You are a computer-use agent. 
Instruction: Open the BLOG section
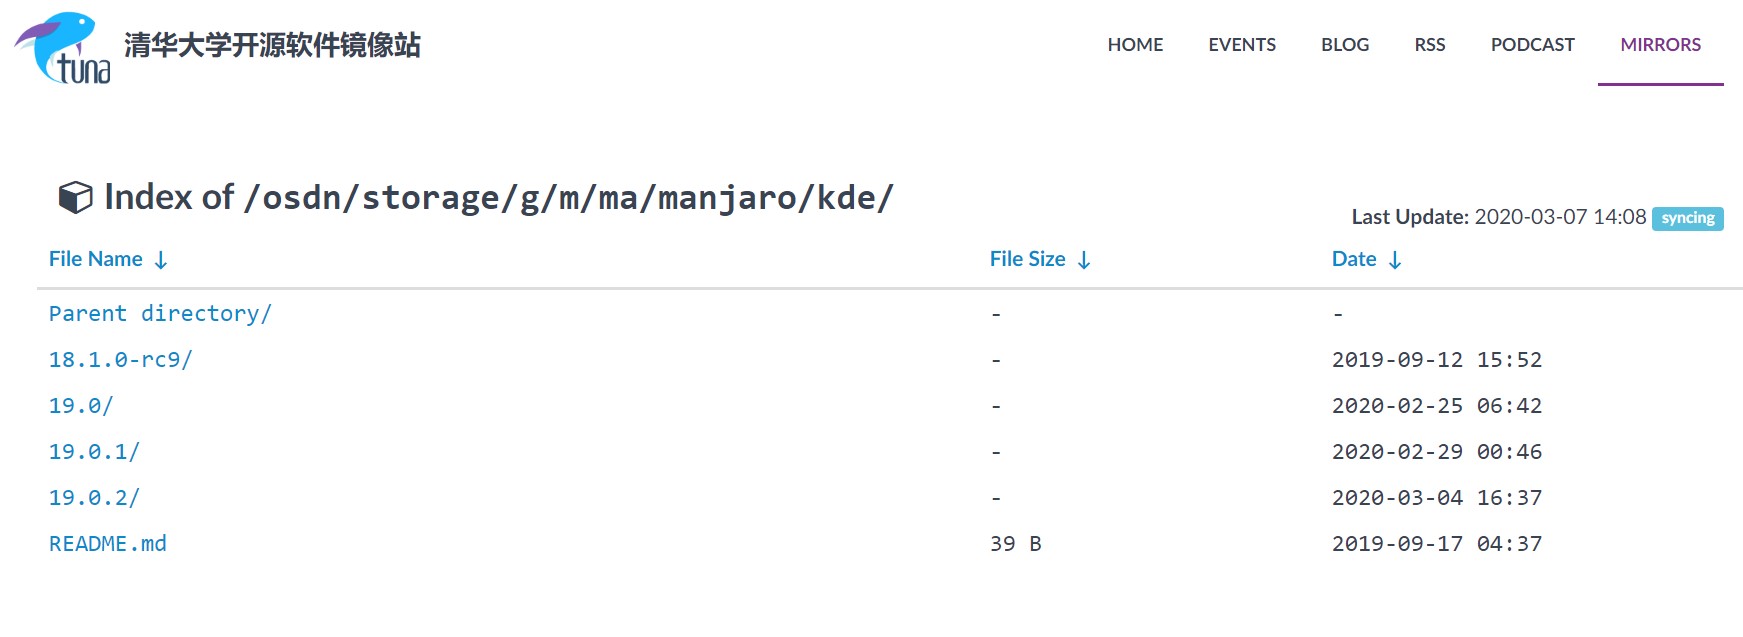(1345, 45)
